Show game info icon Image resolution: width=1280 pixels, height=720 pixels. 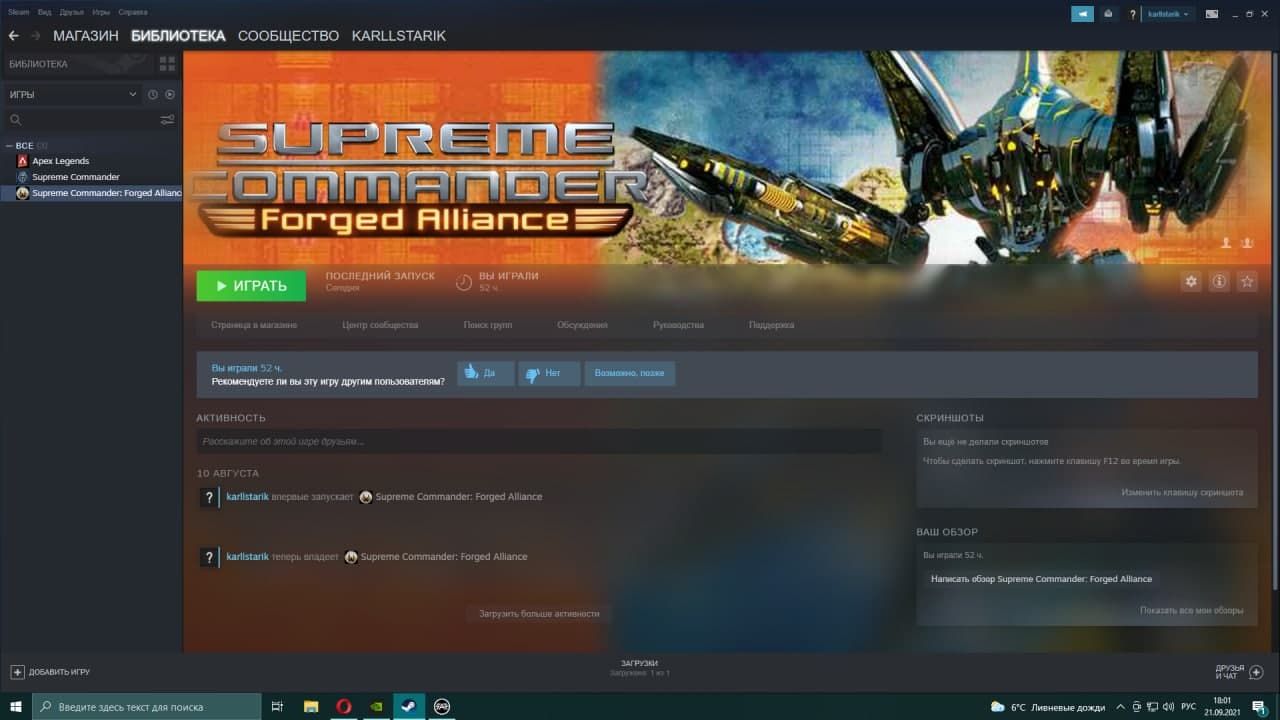(1219, 282)
